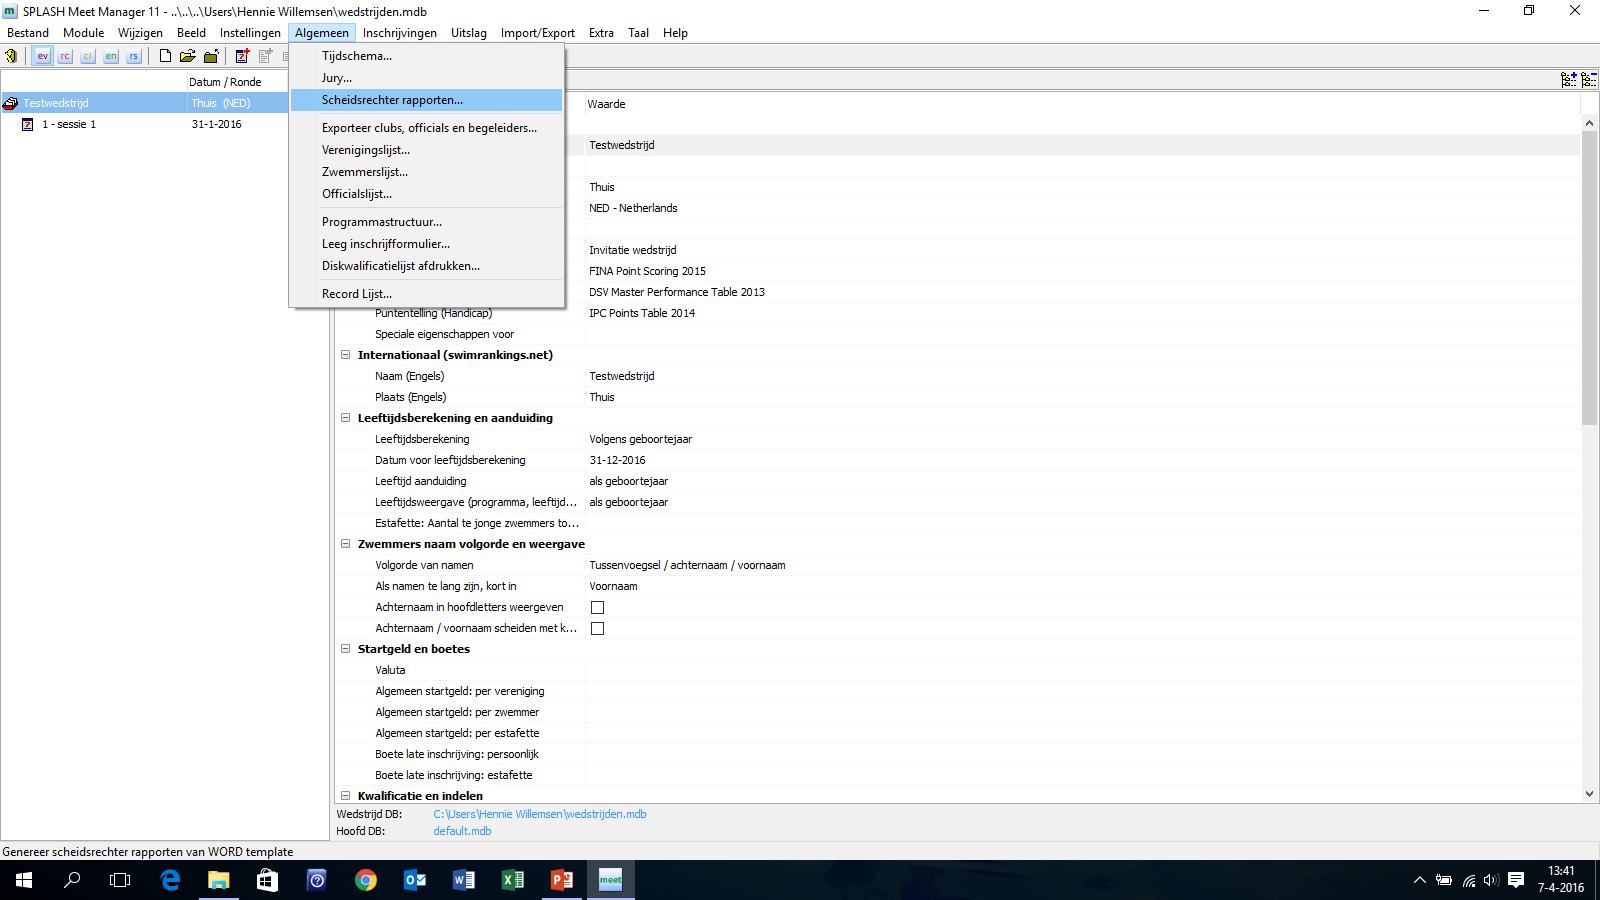Show hidden system tray icons
The width and height of the screenshot is (1600, 900).
click(x=1419, y=880)
